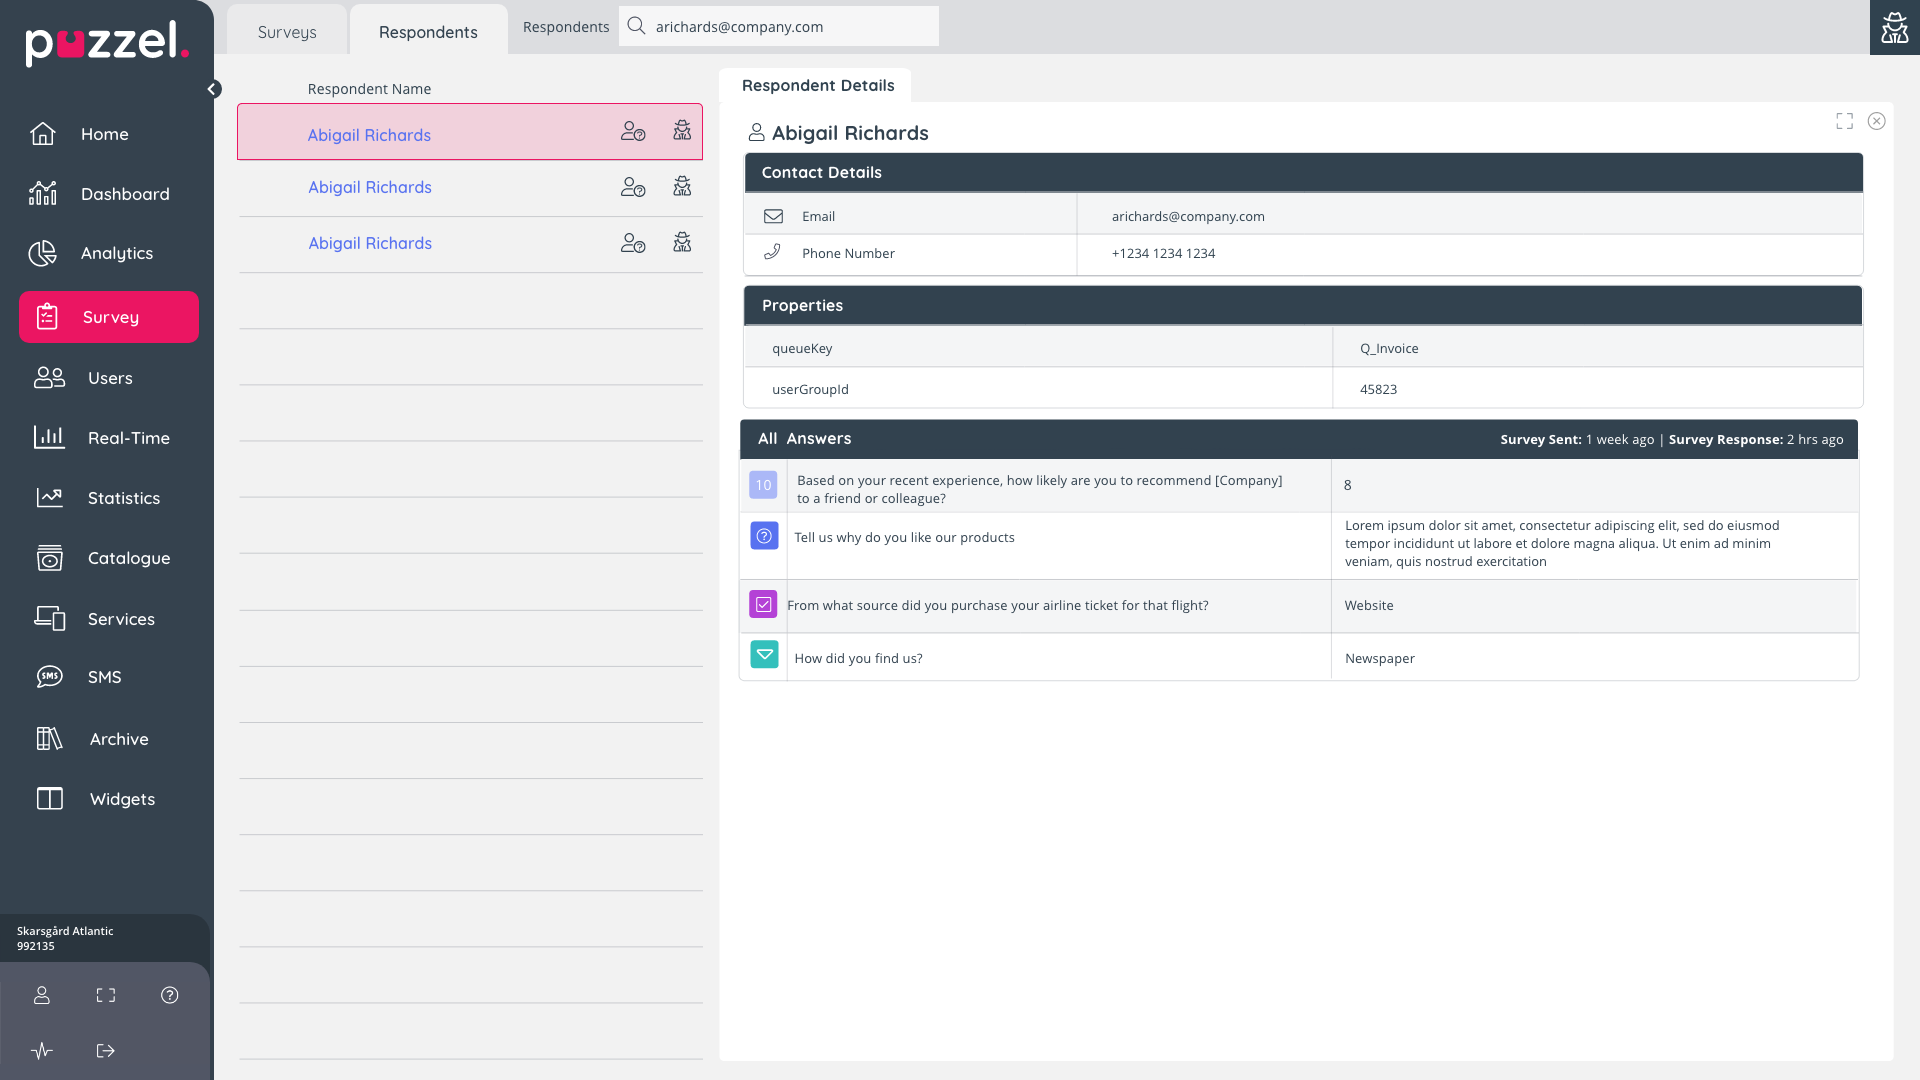Open the help question mark icon
This screenshot has height=1080, width=1920.
(170, 995)
